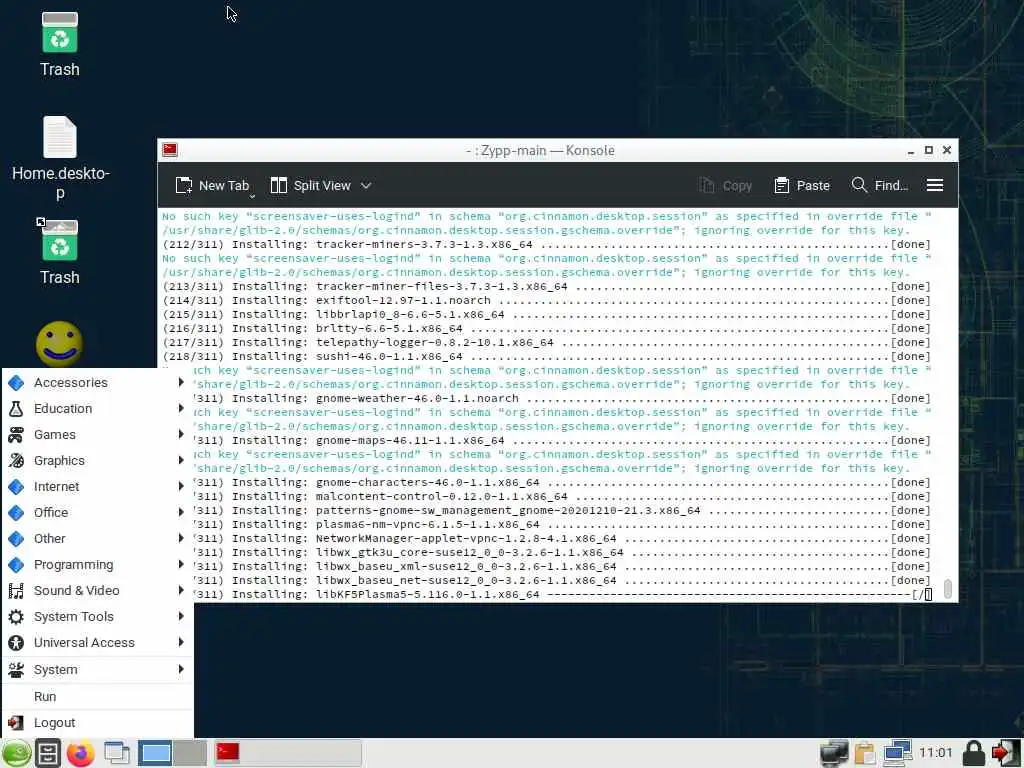The height and width of the screenshot is (768, 1024).
Task: Click the terminal line installing libKF5Plasma5-5.116.0-1.1.x86_64
Action: pos(563,594)
